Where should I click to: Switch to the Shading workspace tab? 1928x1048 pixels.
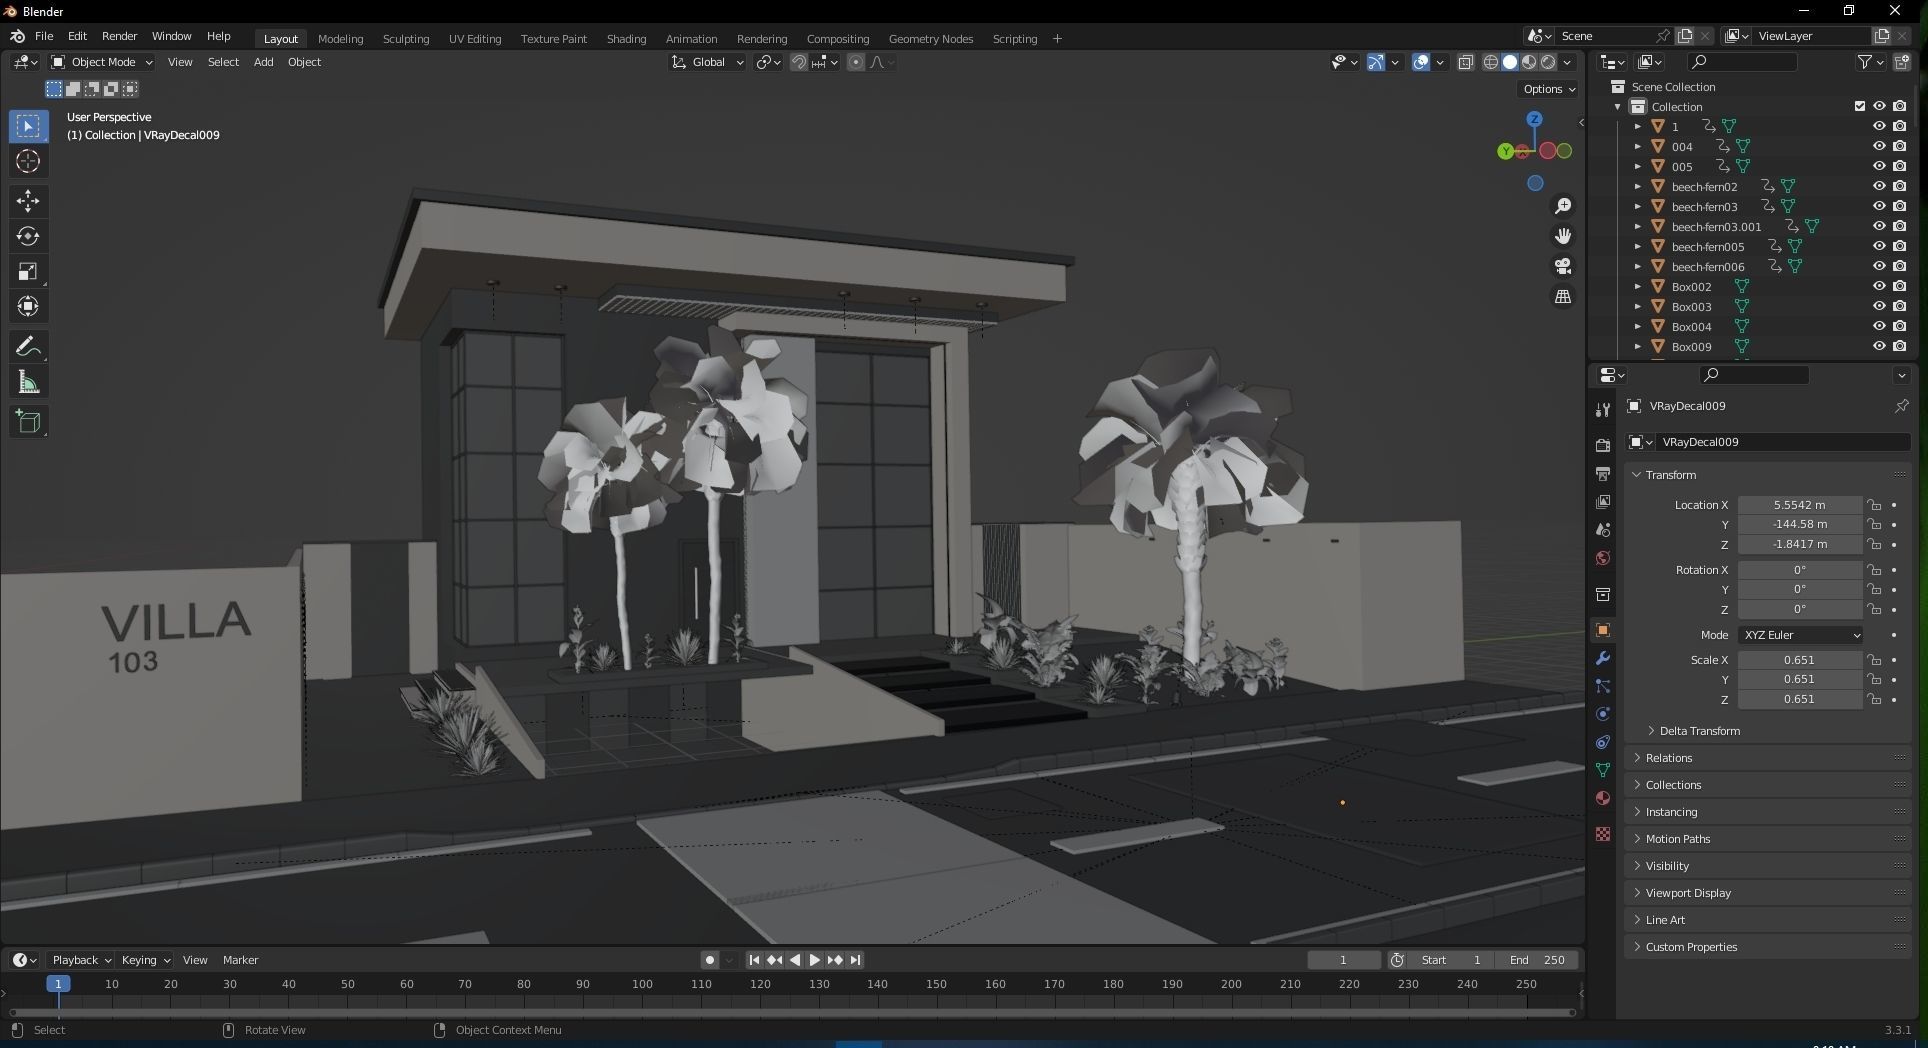[626, 39]
